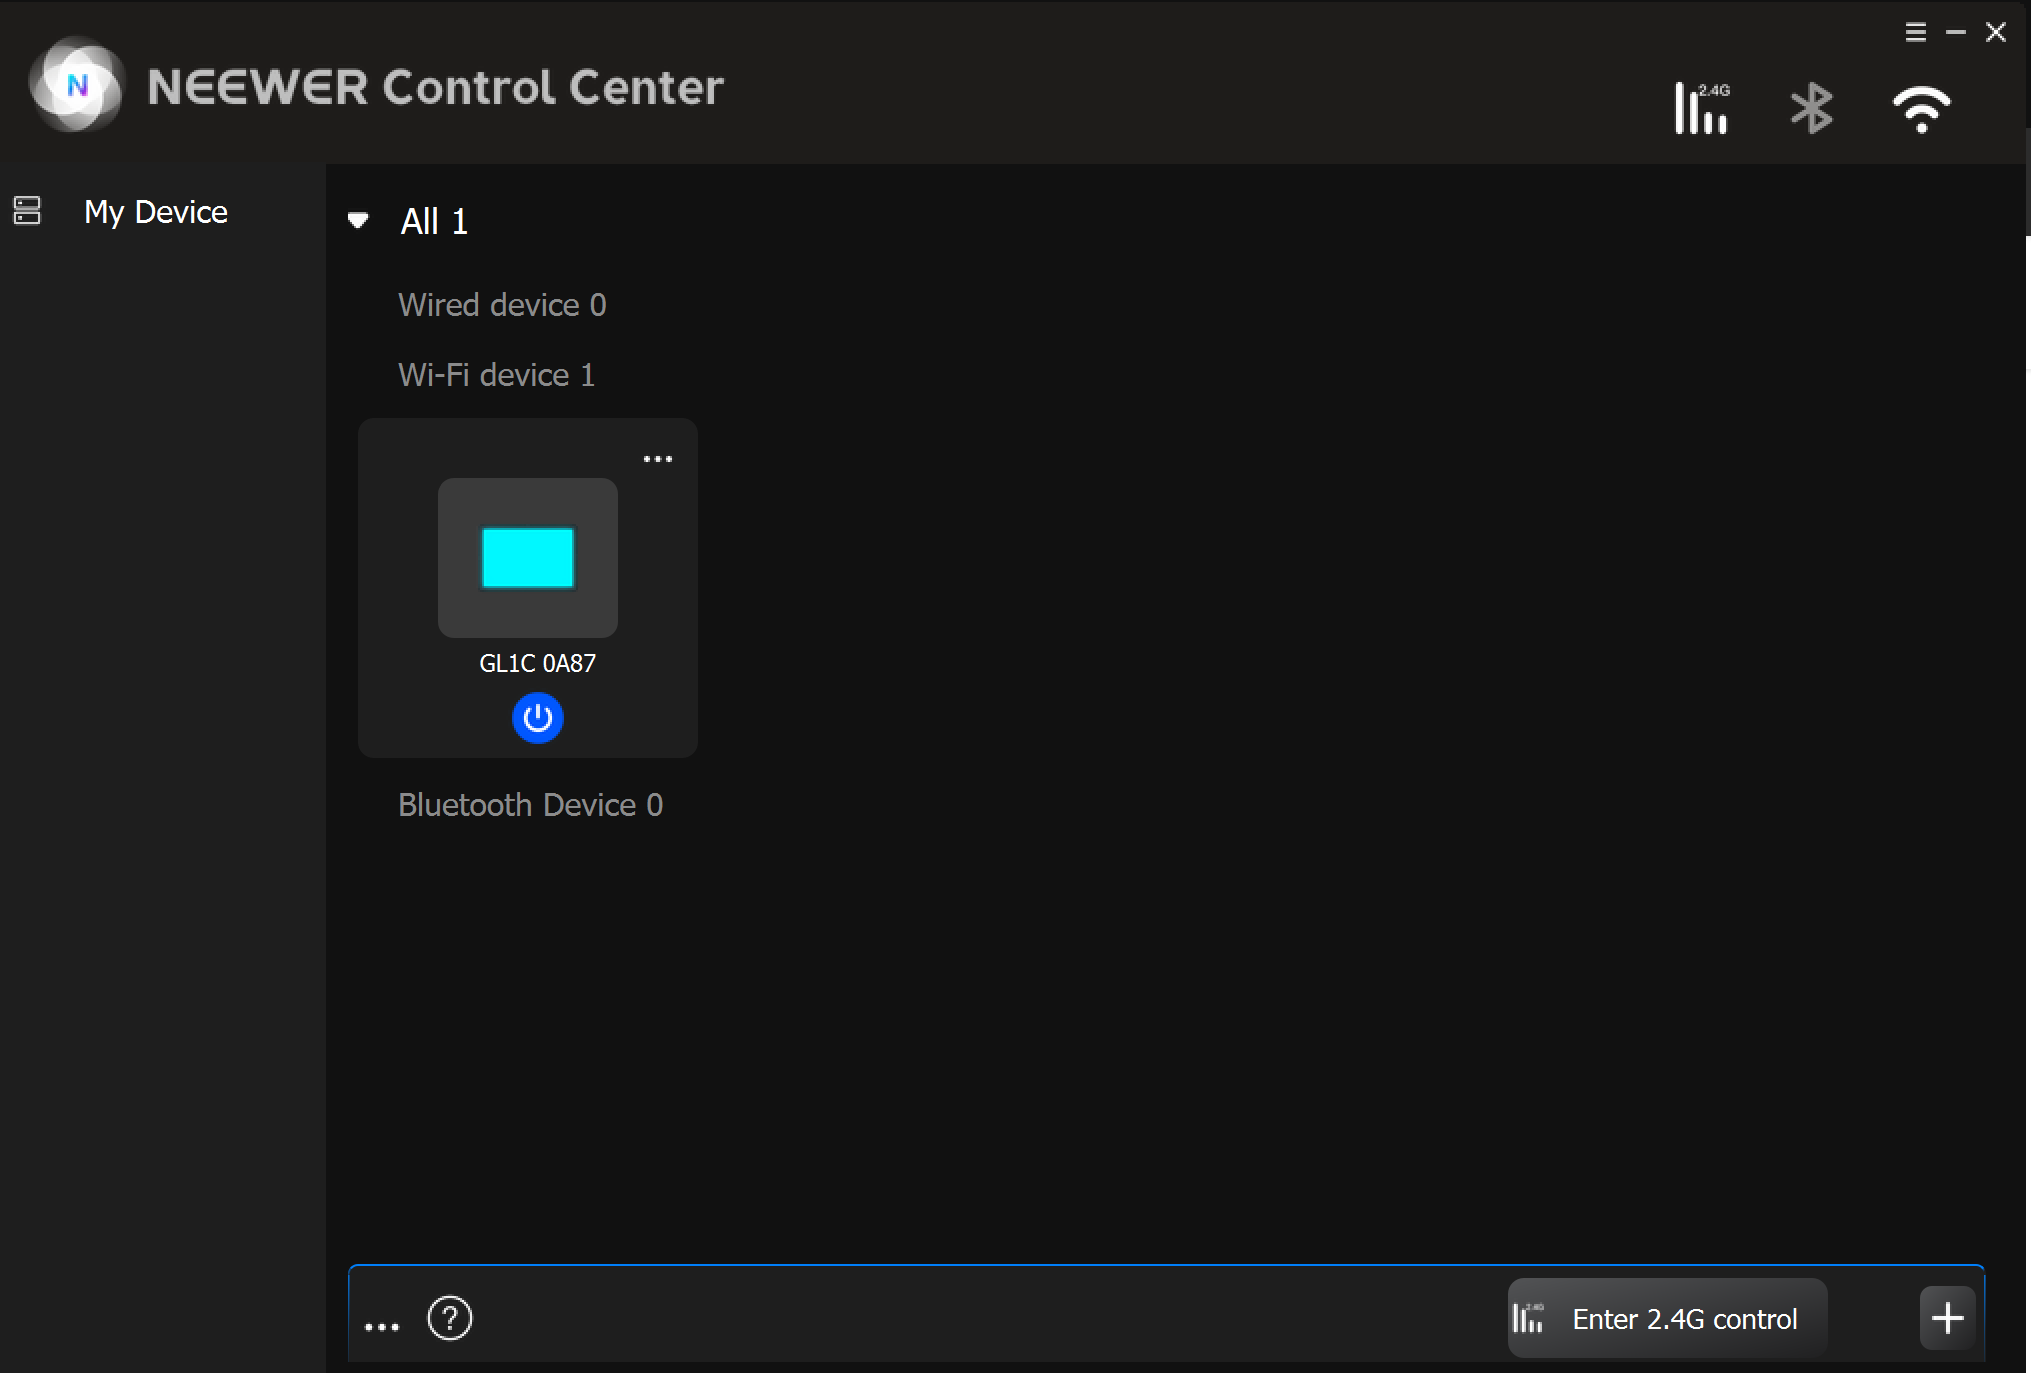
Task: Add a new device with plus button
Action: pyautogui.click(x=1947, y=1319)
